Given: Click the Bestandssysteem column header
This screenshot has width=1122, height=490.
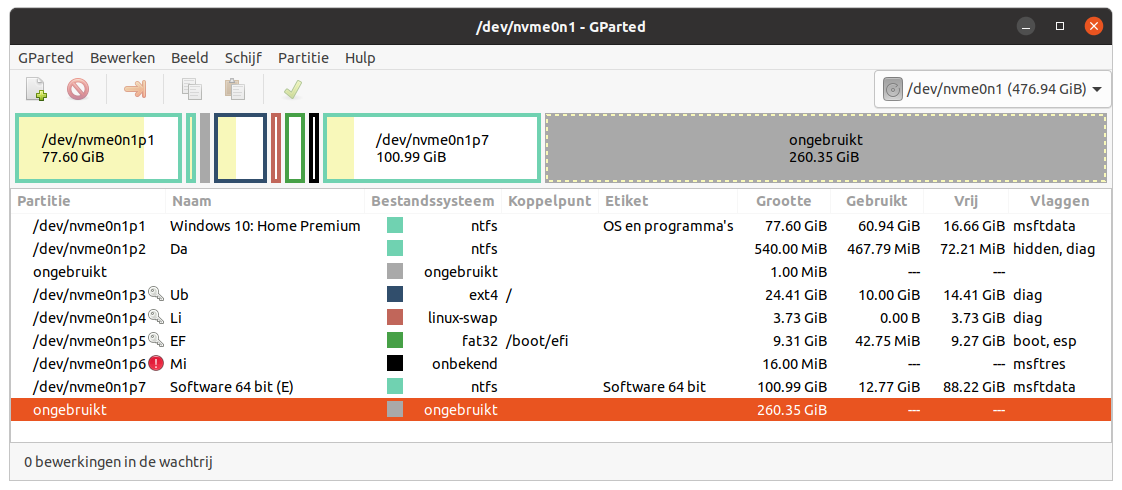Looking at the screenshot, I should [432, 201].
